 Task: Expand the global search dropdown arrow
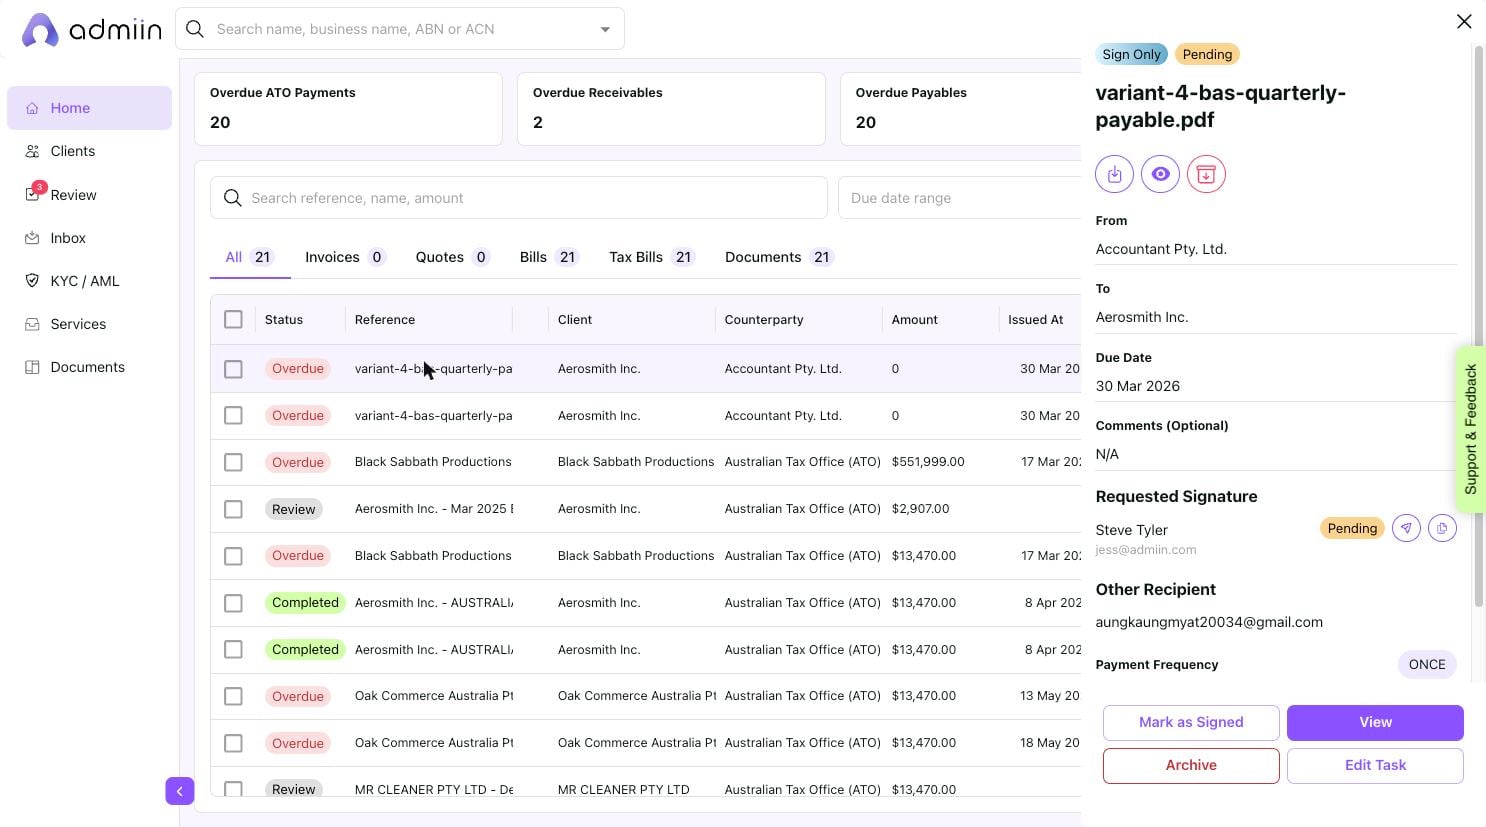point(605,30)
